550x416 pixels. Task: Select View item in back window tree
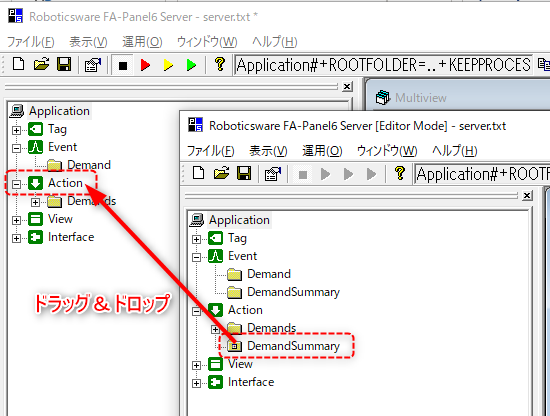(60, 219)
